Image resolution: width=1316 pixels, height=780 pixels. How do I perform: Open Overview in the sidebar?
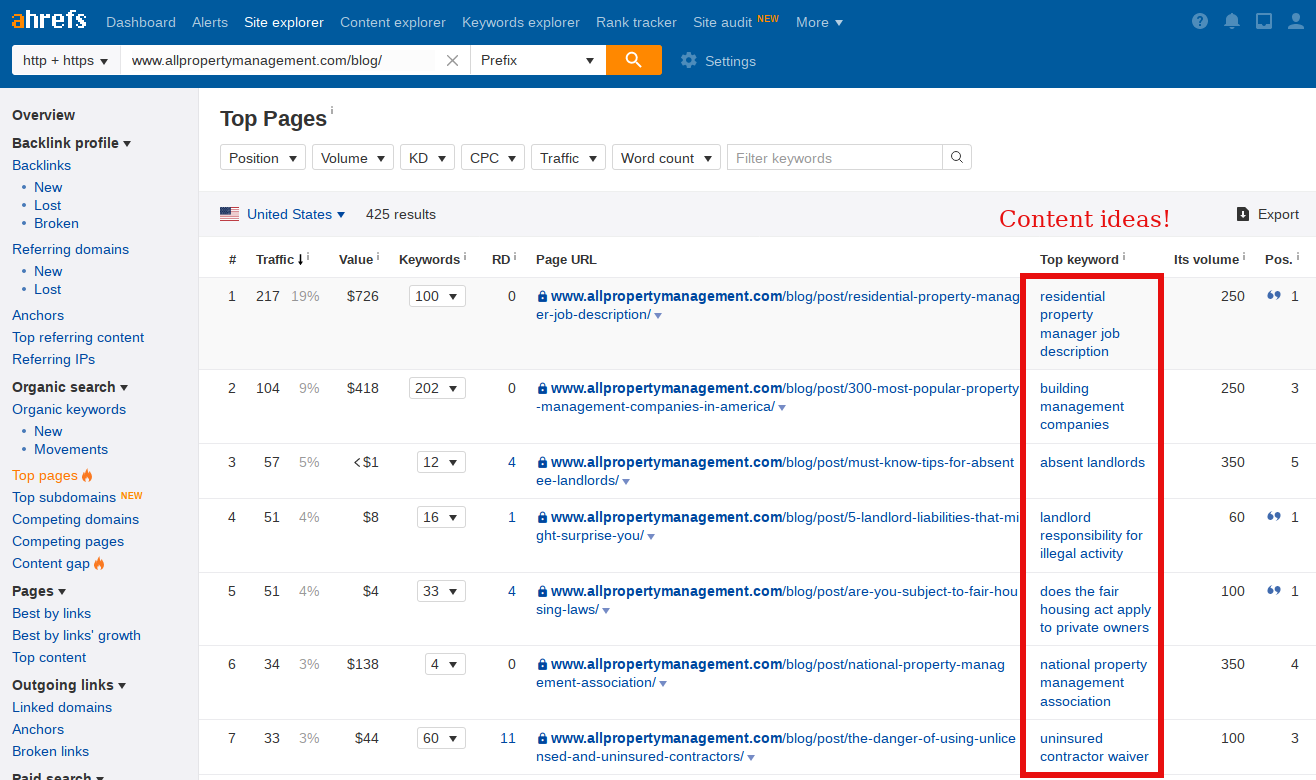[43, 115]
